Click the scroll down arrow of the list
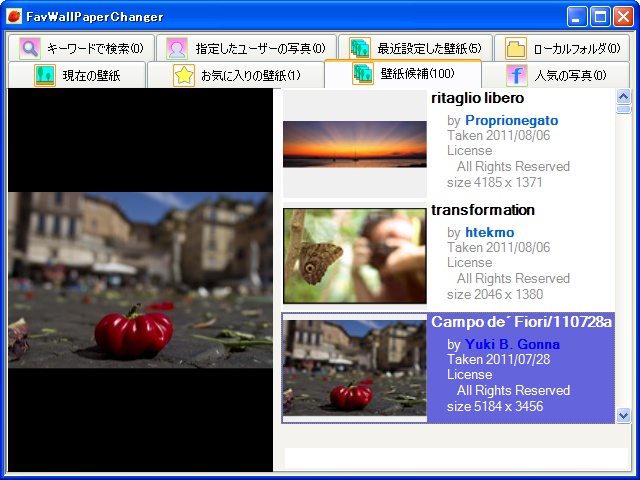This screenshot has width=640, height=480. pyautogui.click(x=623, y=416)
